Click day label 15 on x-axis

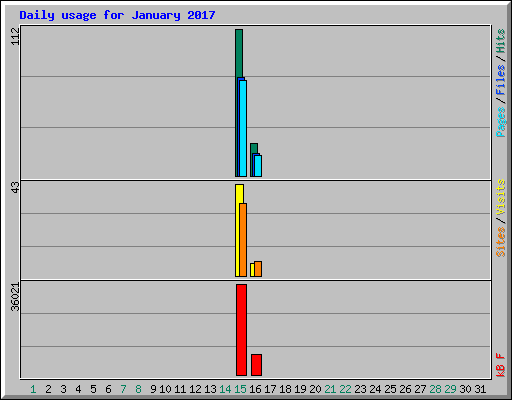240,389
